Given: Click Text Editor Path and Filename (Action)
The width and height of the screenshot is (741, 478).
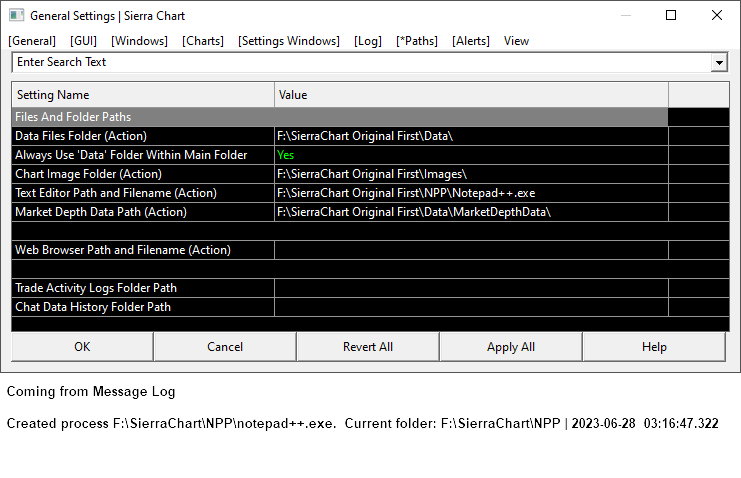Looking at the screenshot, I should pyautogui.click(x=143, y=193).
